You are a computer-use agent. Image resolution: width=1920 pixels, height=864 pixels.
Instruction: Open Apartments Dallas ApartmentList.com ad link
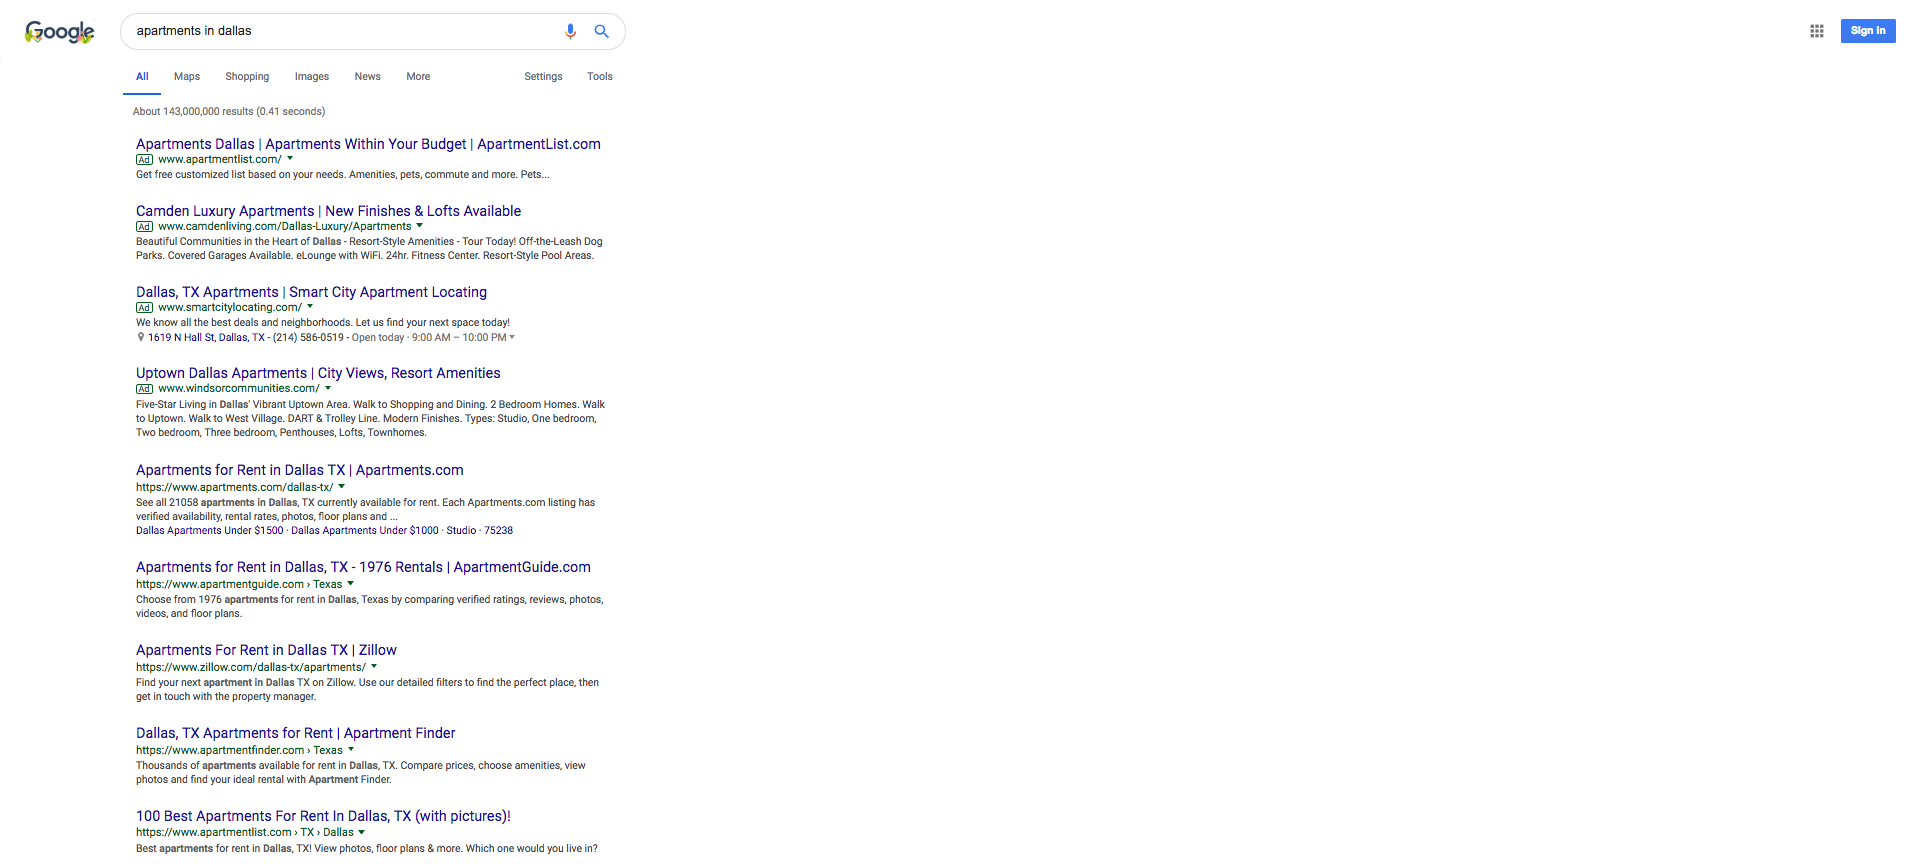(368, 144)
